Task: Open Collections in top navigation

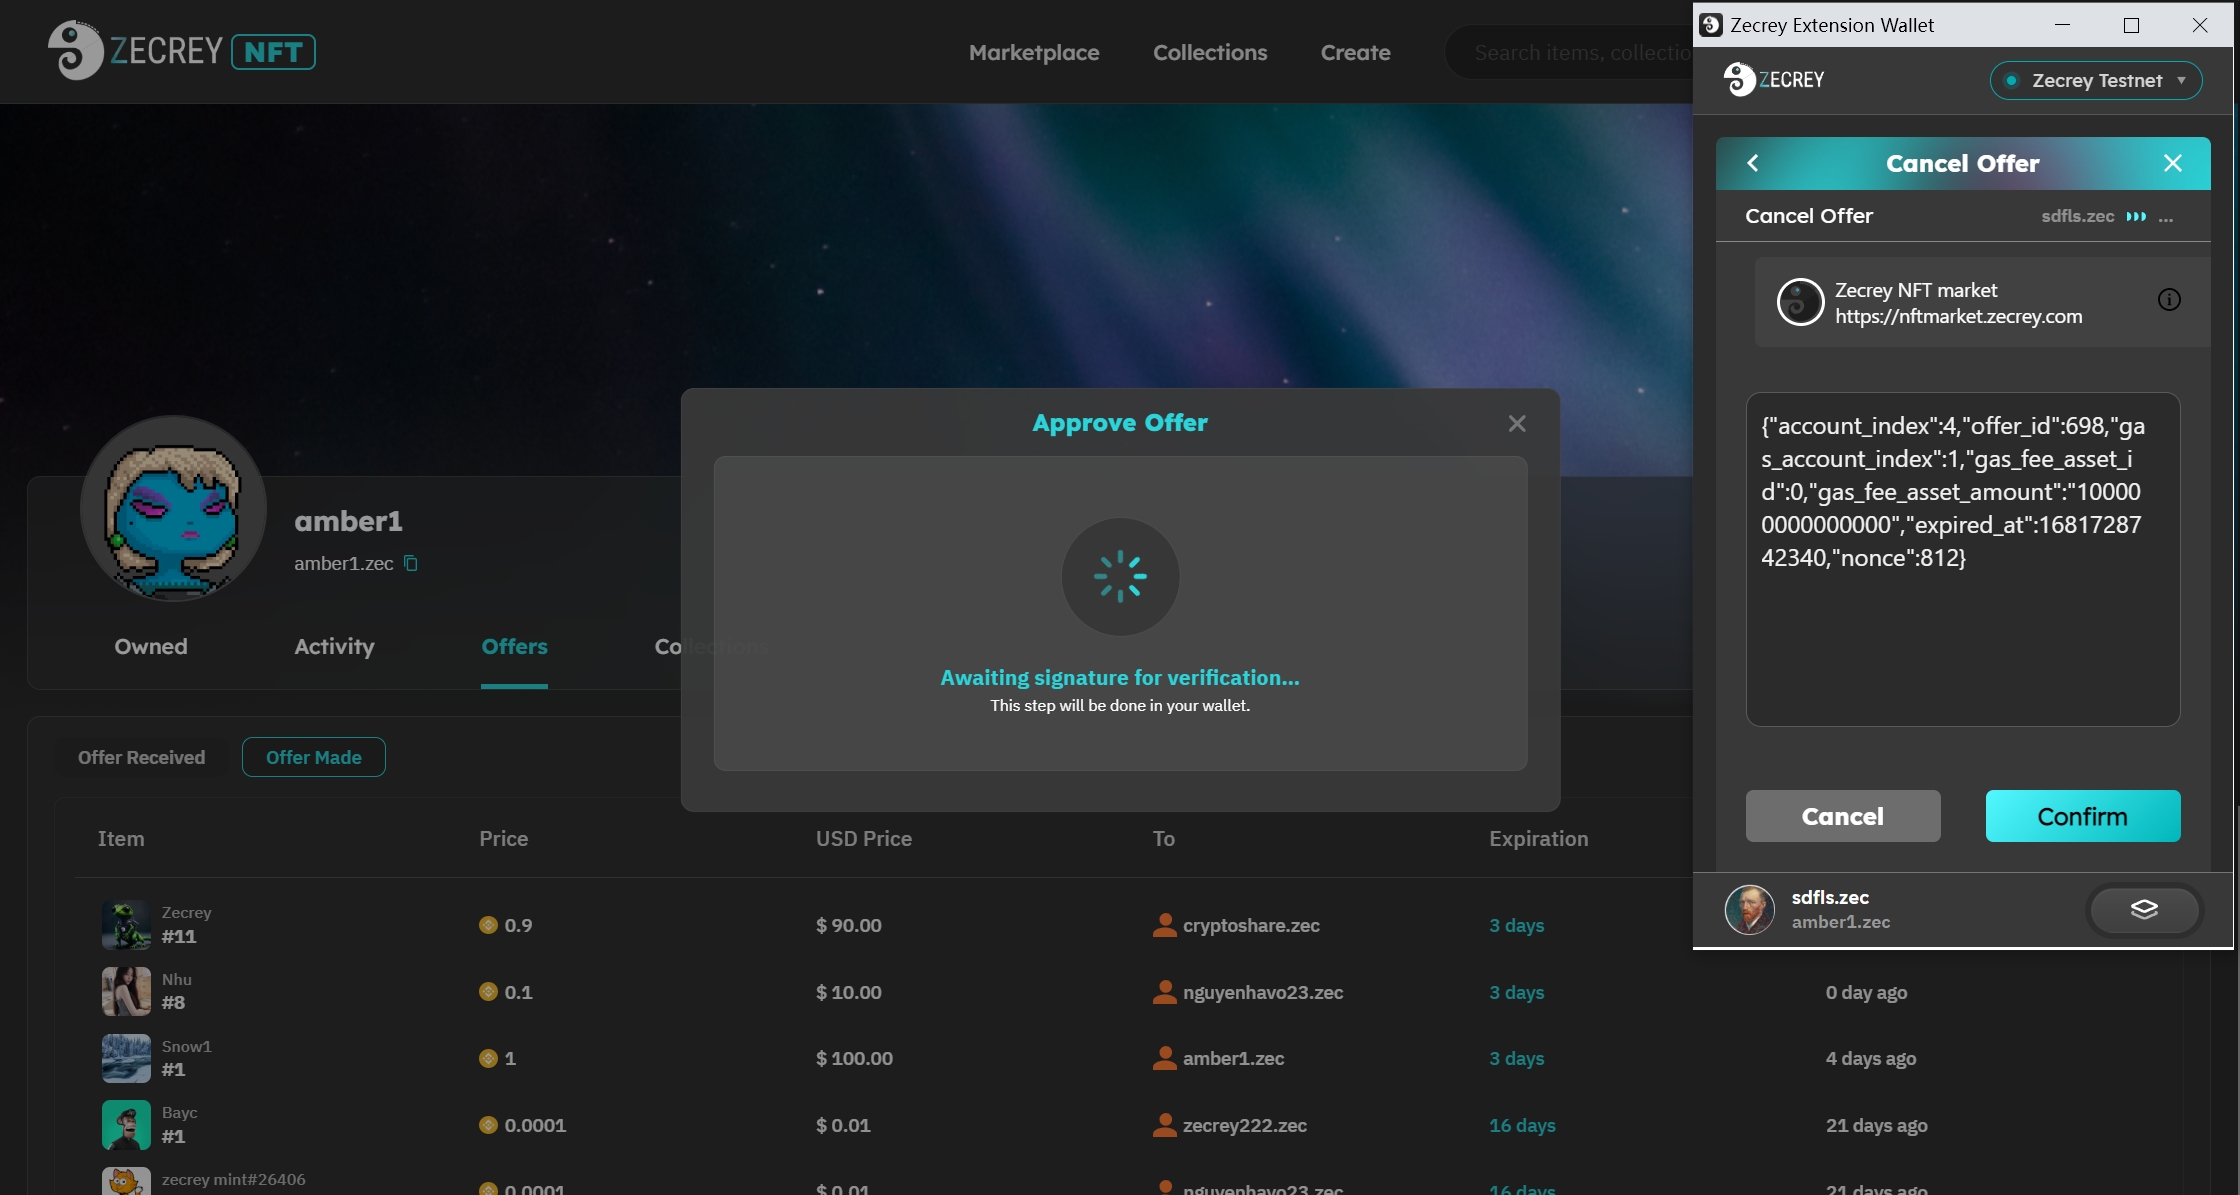Action: [x=1209, y=52]
